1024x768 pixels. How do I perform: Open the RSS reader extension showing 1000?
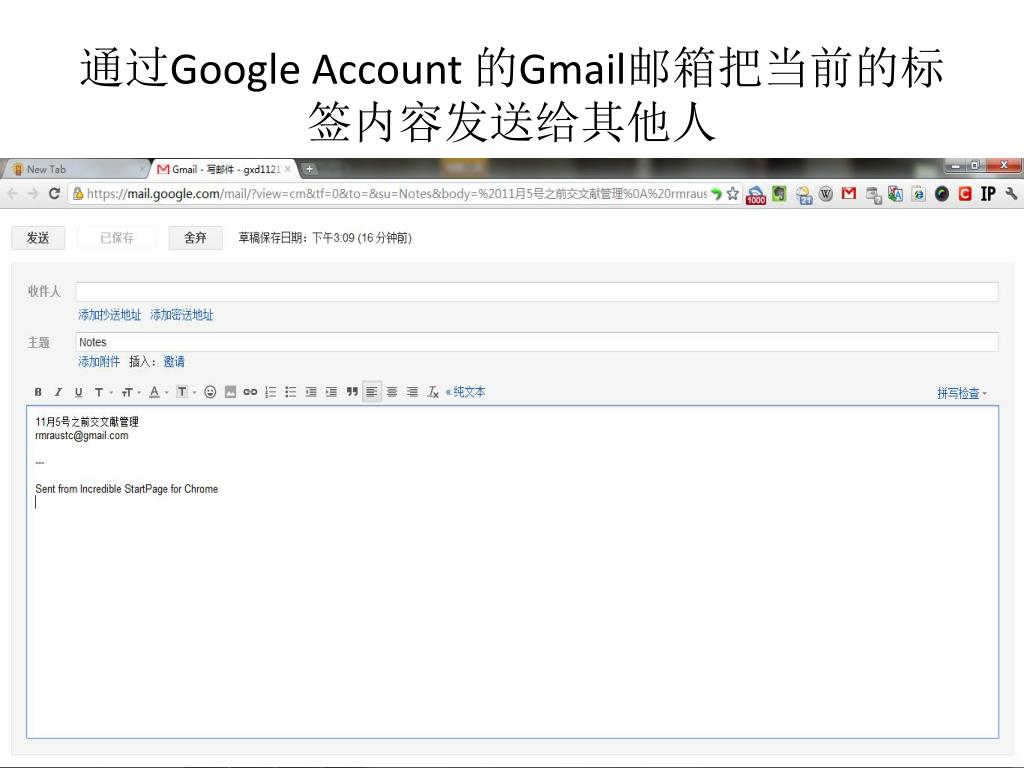tap(756, 195)
